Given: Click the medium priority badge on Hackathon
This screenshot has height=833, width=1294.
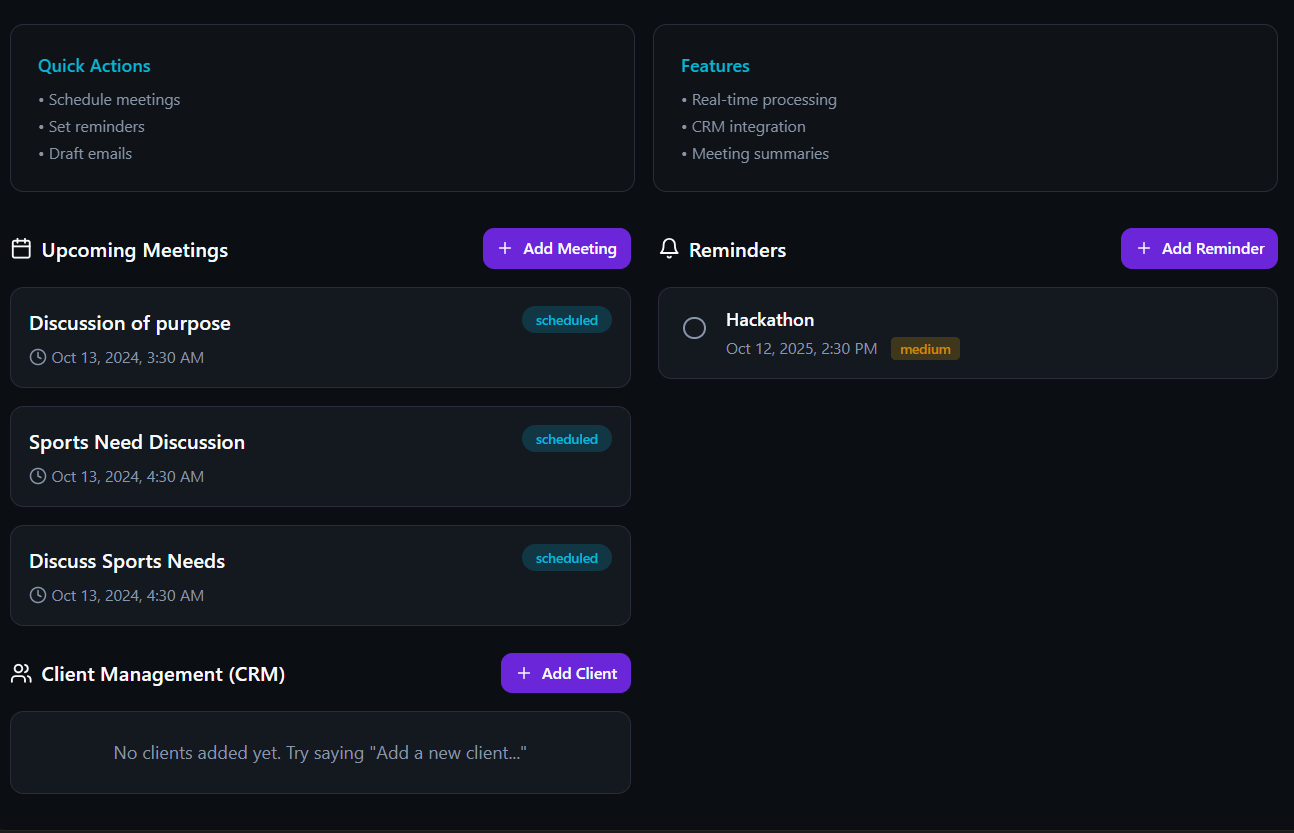Looking at the screenshot, I should point(925,348).
